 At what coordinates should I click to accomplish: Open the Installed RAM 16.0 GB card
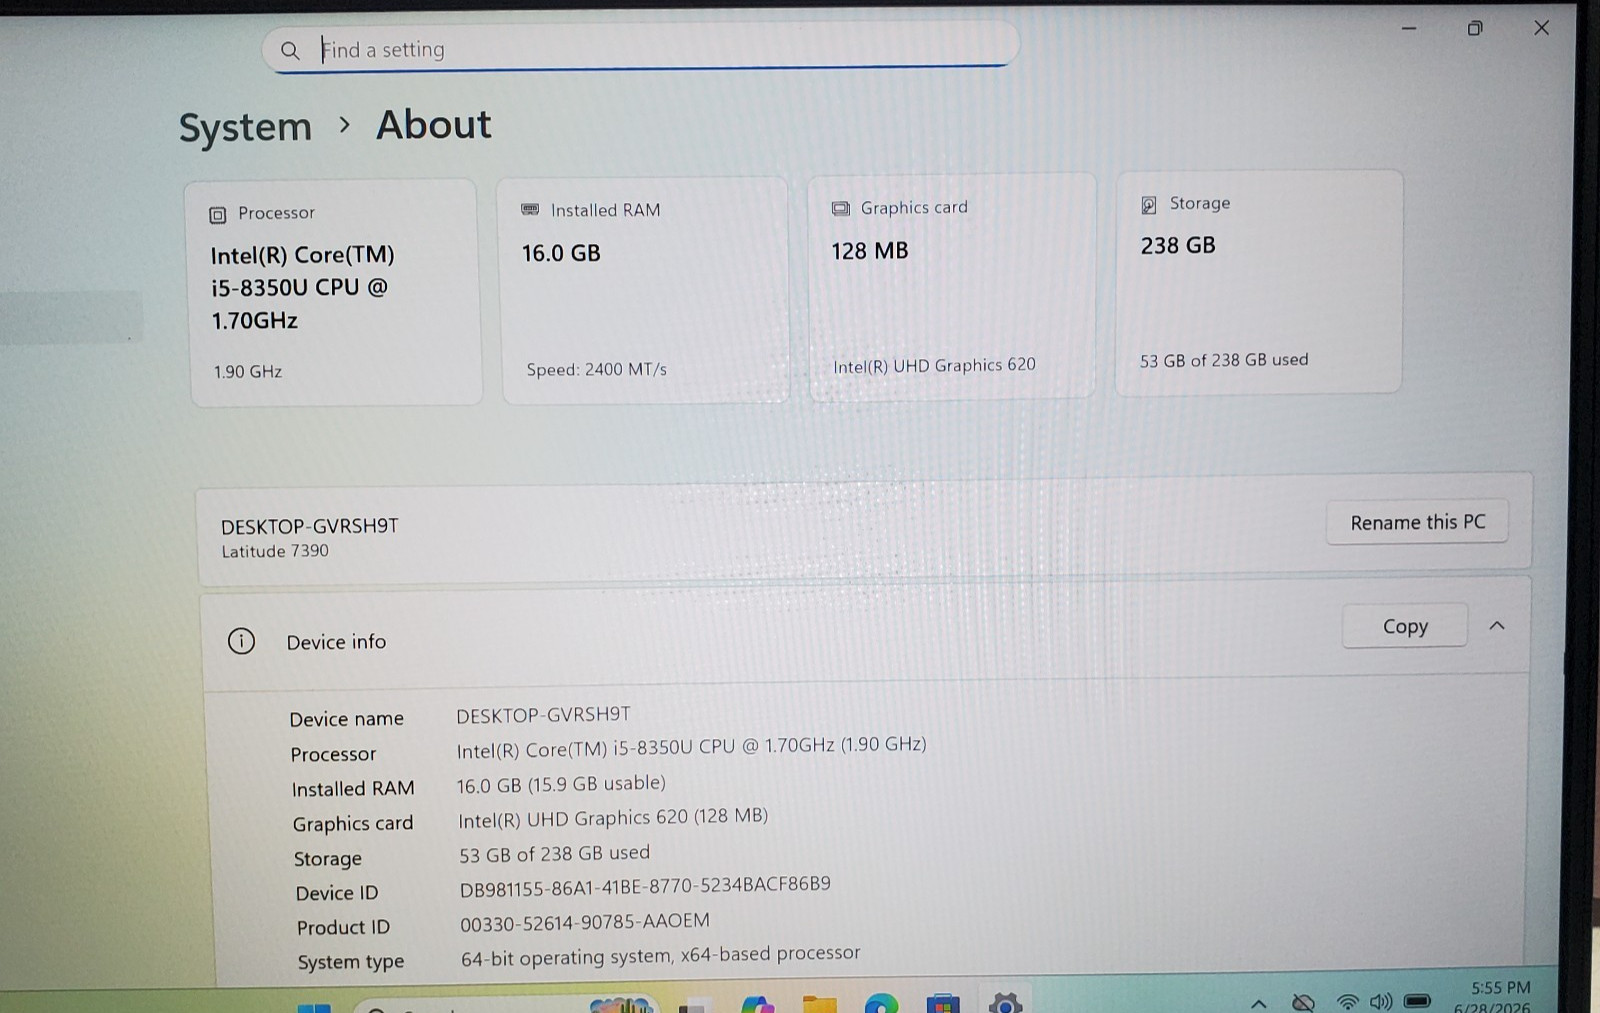pyautogui.click(x=645, y=290)
